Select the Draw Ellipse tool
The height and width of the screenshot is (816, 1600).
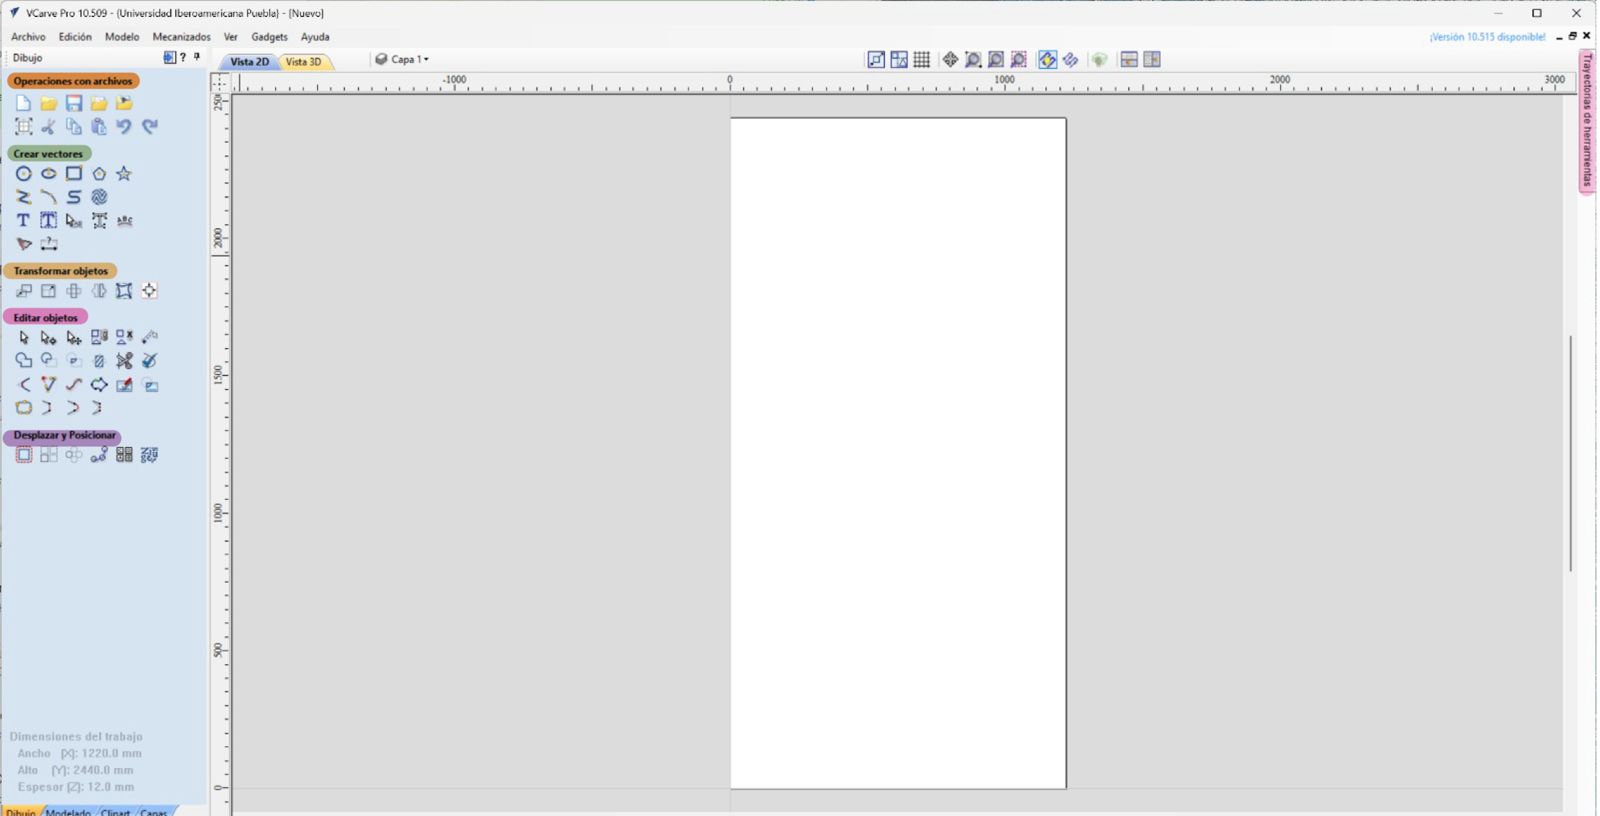[48, 174]
